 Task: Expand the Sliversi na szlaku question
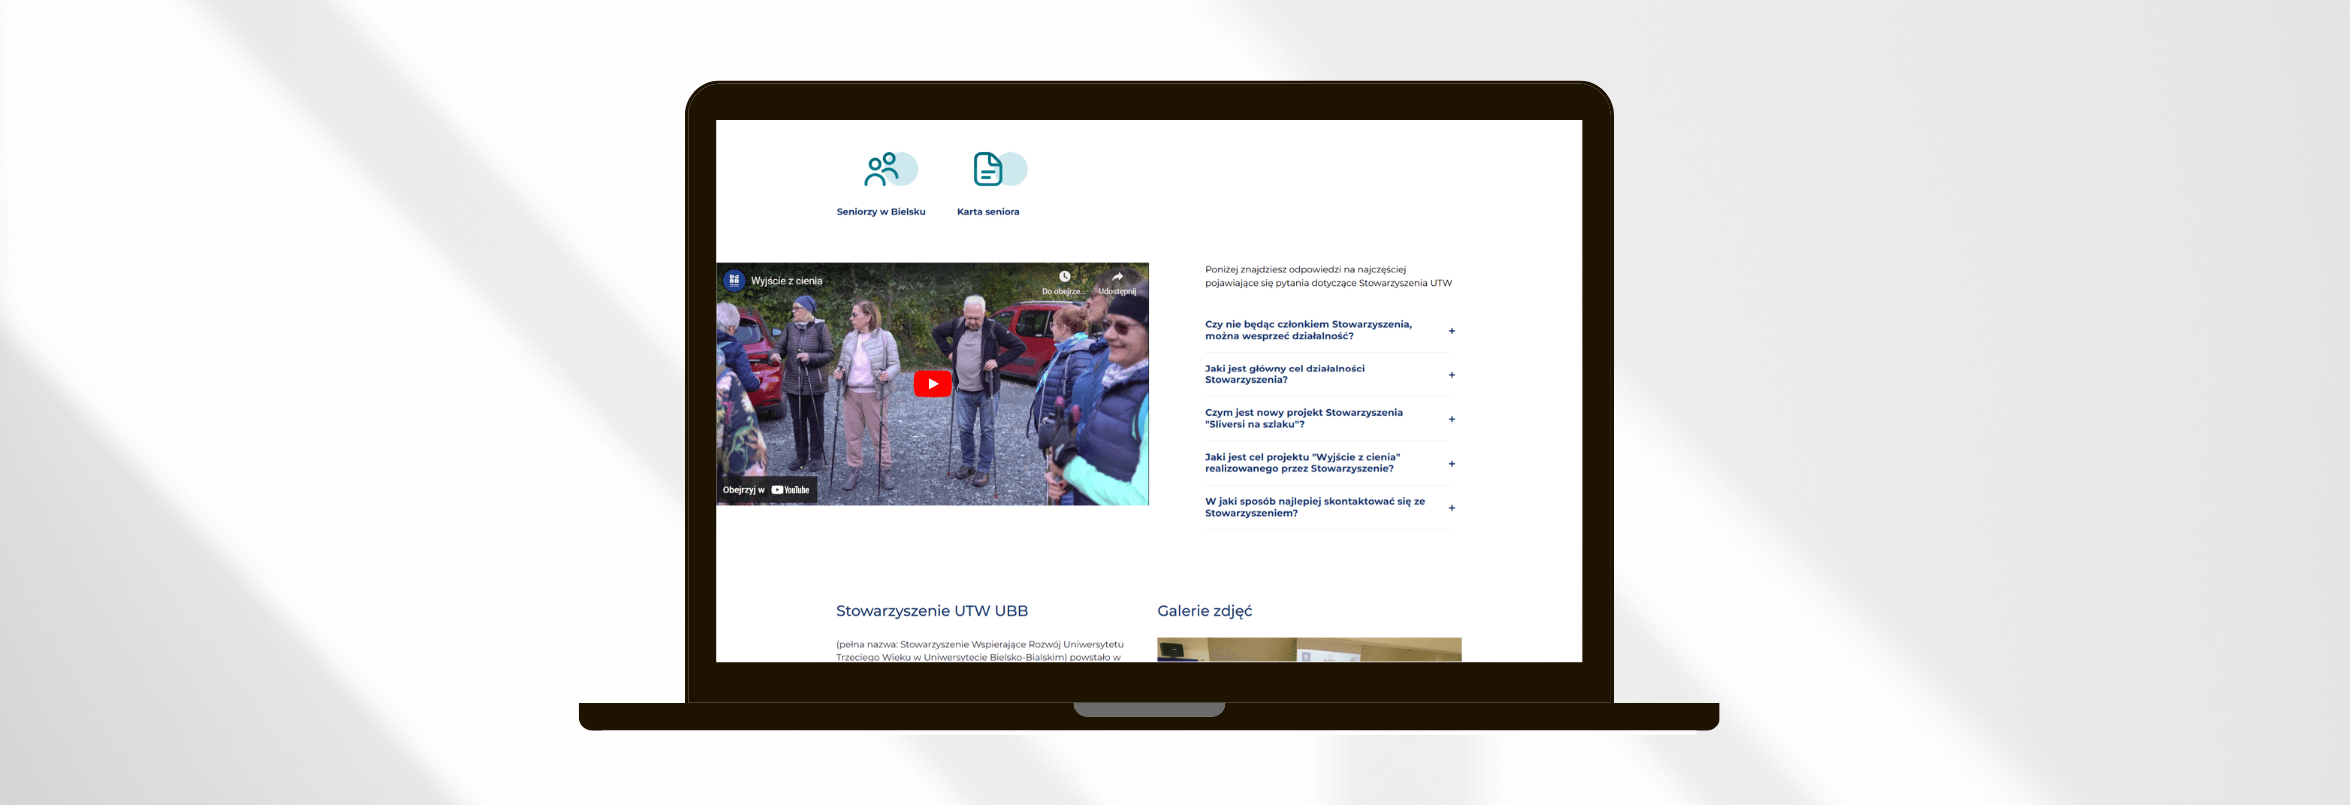click(1451, 419)
